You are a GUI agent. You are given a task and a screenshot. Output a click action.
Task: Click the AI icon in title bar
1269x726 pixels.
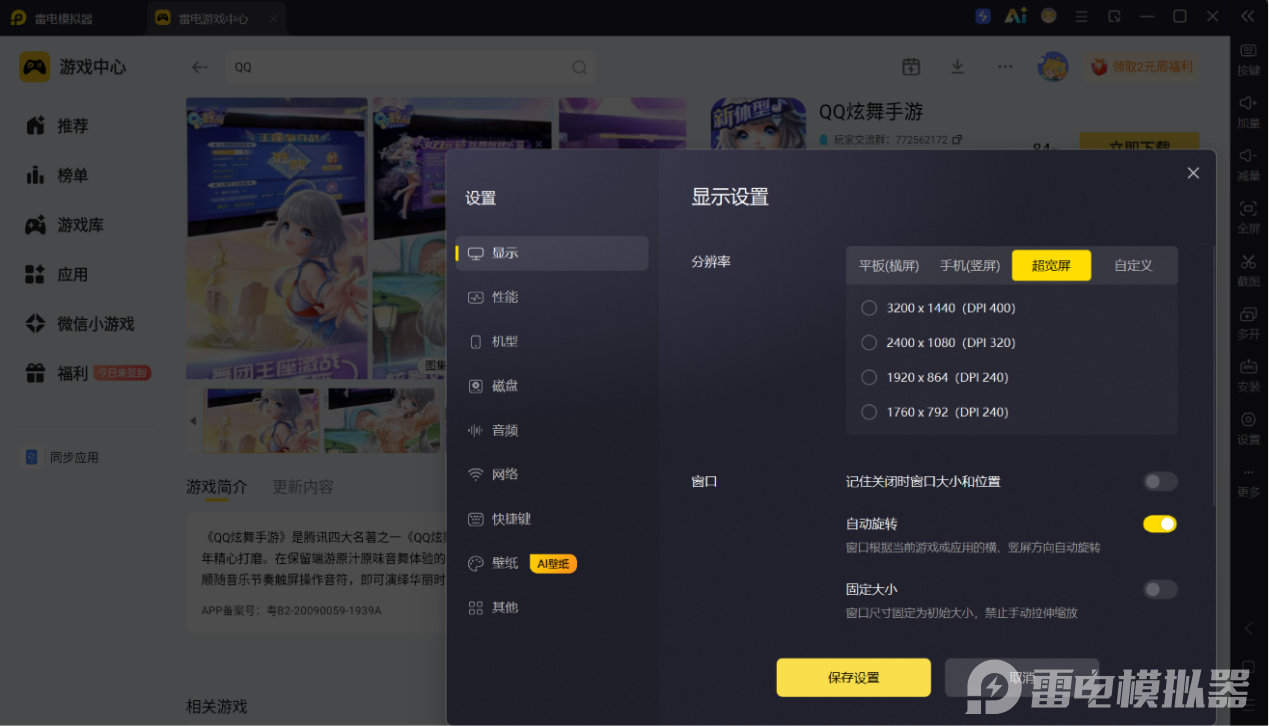[x=1016, y=16]
